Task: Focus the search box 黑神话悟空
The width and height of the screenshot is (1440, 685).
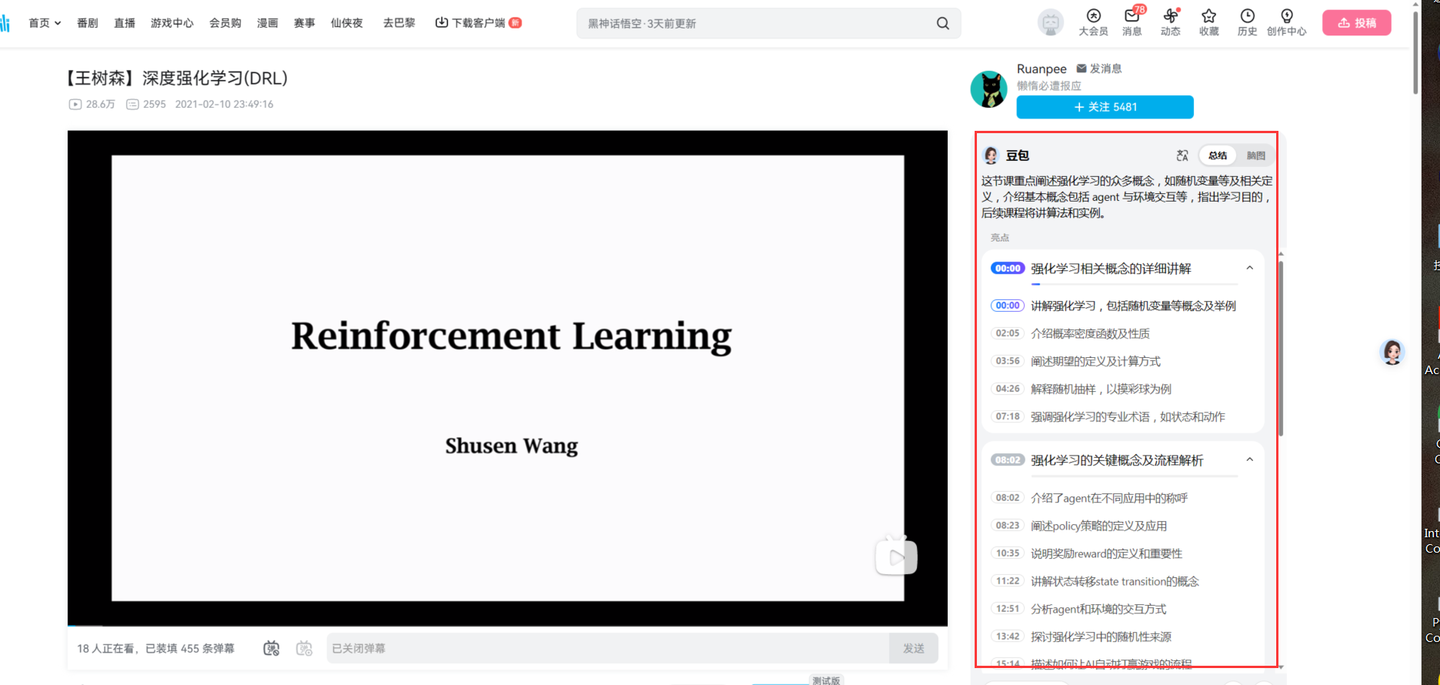Action: [x=755, y=23]
